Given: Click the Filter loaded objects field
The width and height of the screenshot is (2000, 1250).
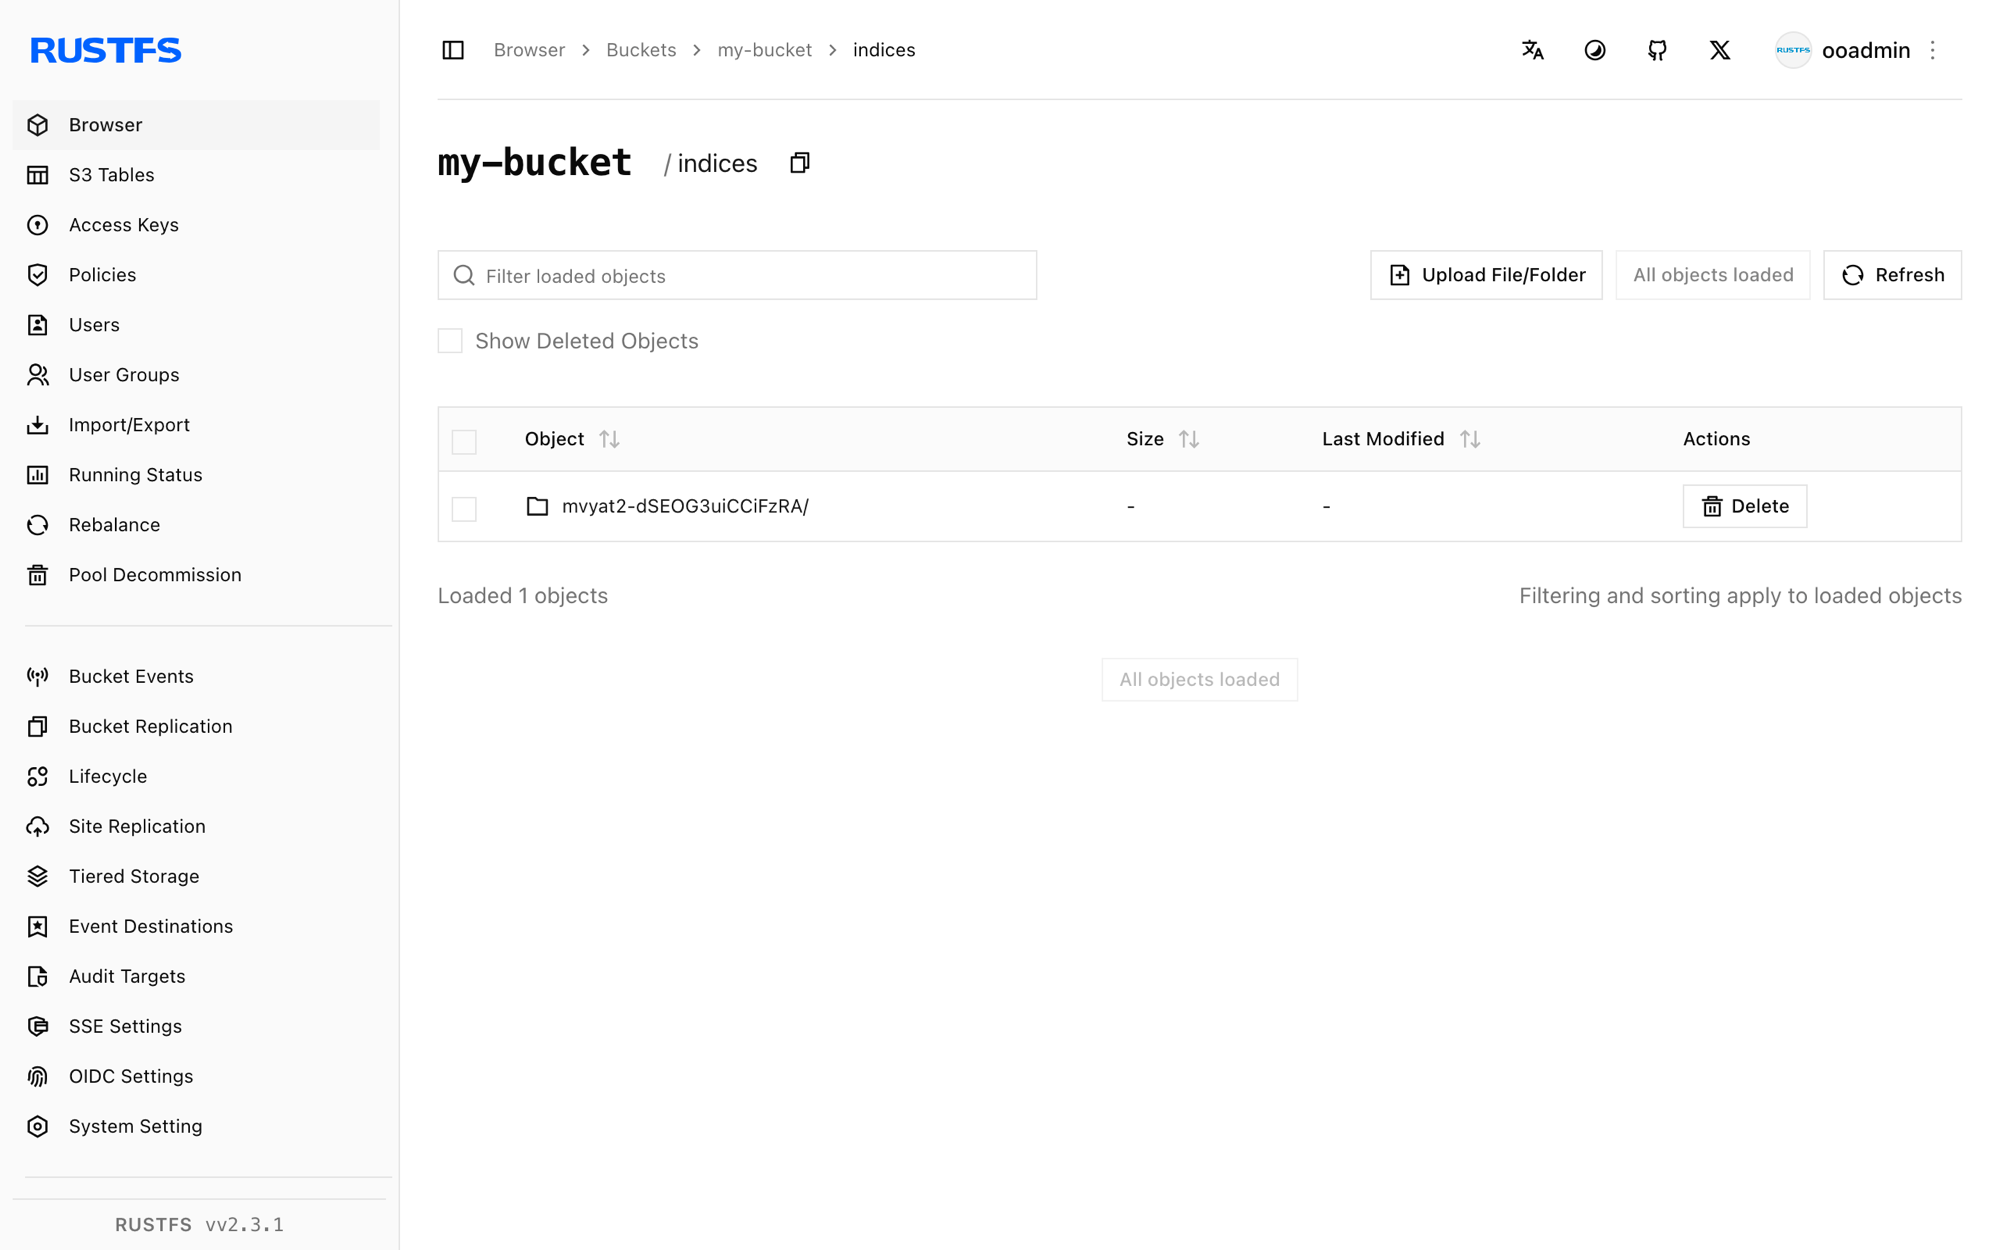Looking at the screenshot, I should point(737,275).
